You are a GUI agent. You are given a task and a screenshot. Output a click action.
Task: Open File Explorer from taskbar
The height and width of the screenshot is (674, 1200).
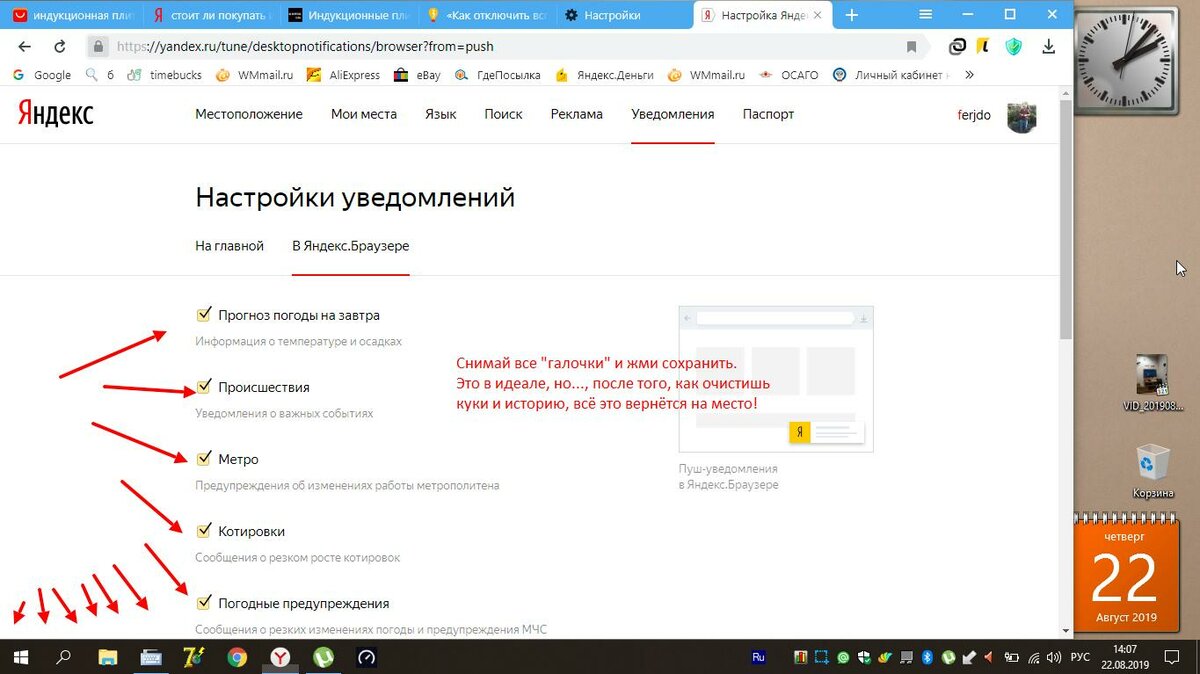[x=108, y=657]
